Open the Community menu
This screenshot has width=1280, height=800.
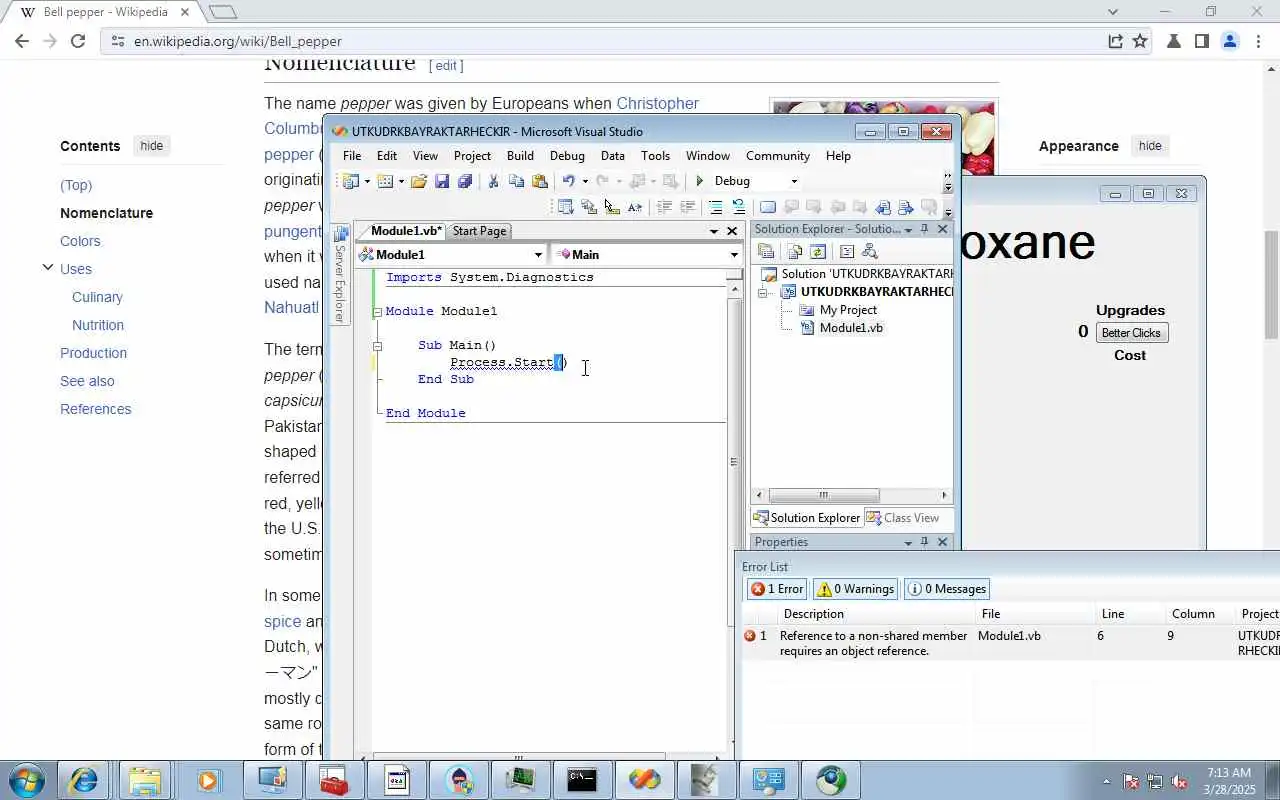[x=778, y=156]
